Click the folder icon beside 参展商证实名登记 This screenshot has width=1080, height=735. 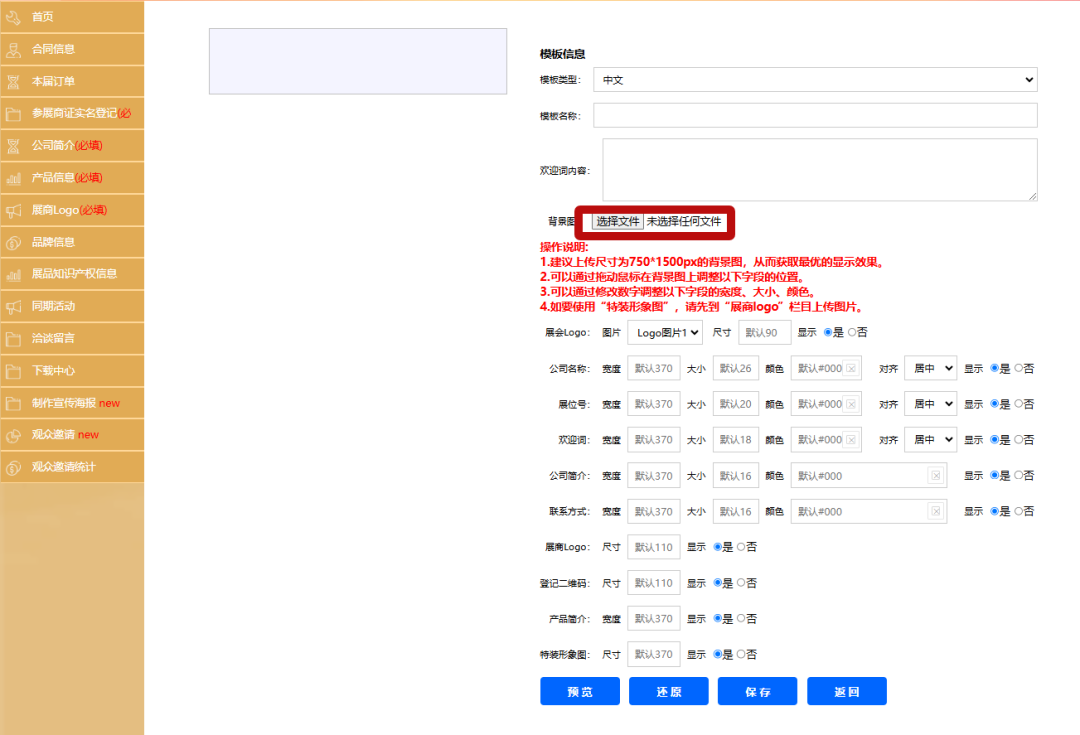click(13, 114)
